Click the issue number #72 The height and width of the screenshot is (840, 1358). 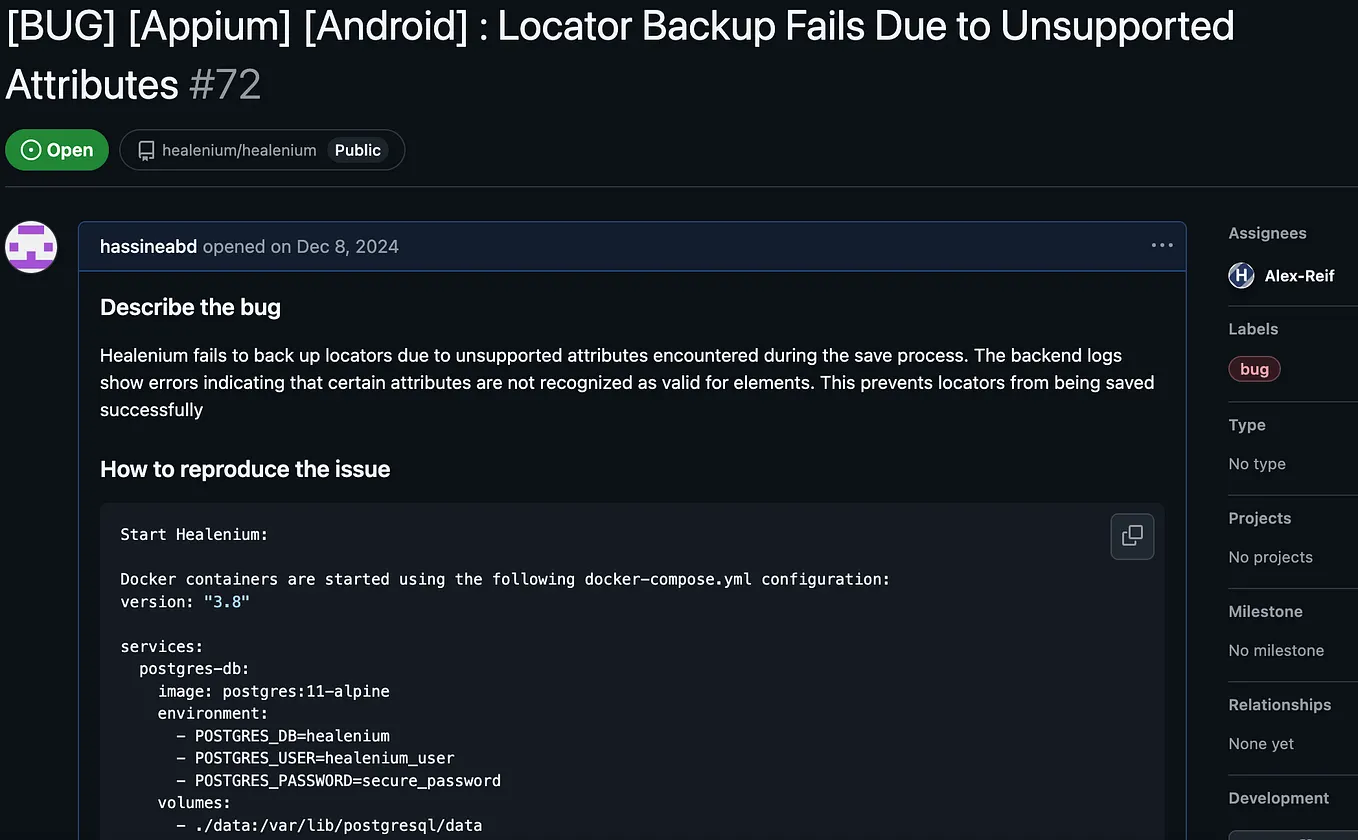pos(225,85)
